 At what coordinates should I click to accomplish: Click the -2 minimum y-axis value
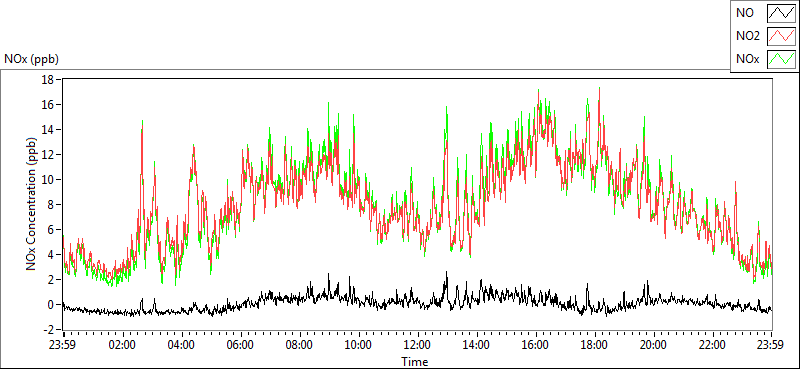point(49,329)
